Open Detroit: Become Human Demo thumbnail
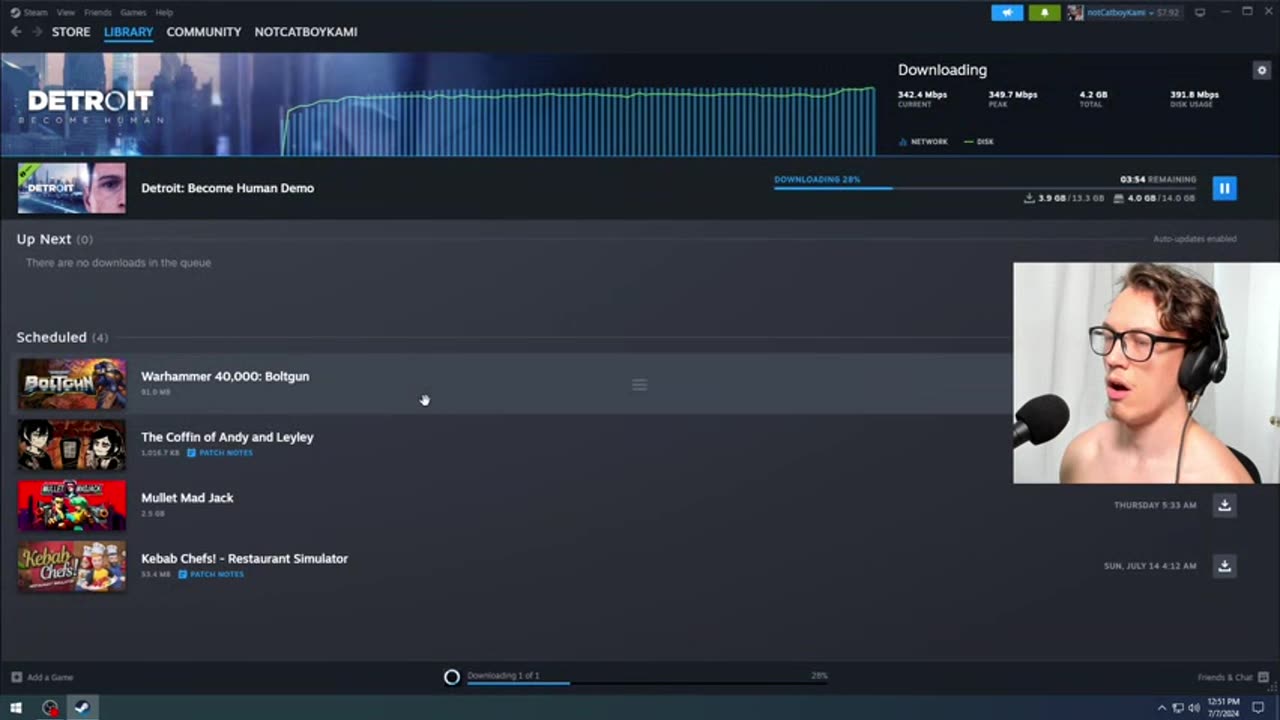This screenshot has height=720, width=1280. click(x=72, y=188)
